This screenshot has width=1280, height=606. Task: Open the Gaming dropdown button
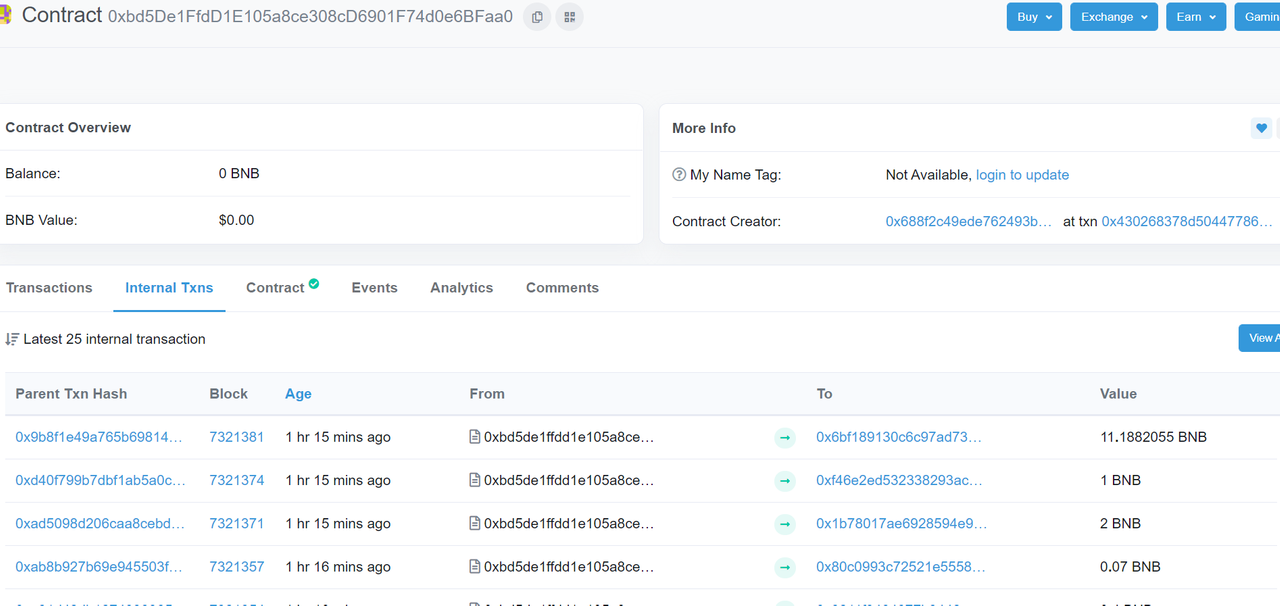1257,17
